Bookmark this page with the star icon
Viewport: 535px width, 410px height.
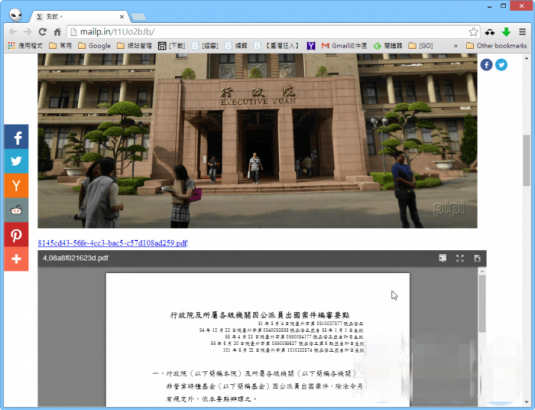point(473,32)
